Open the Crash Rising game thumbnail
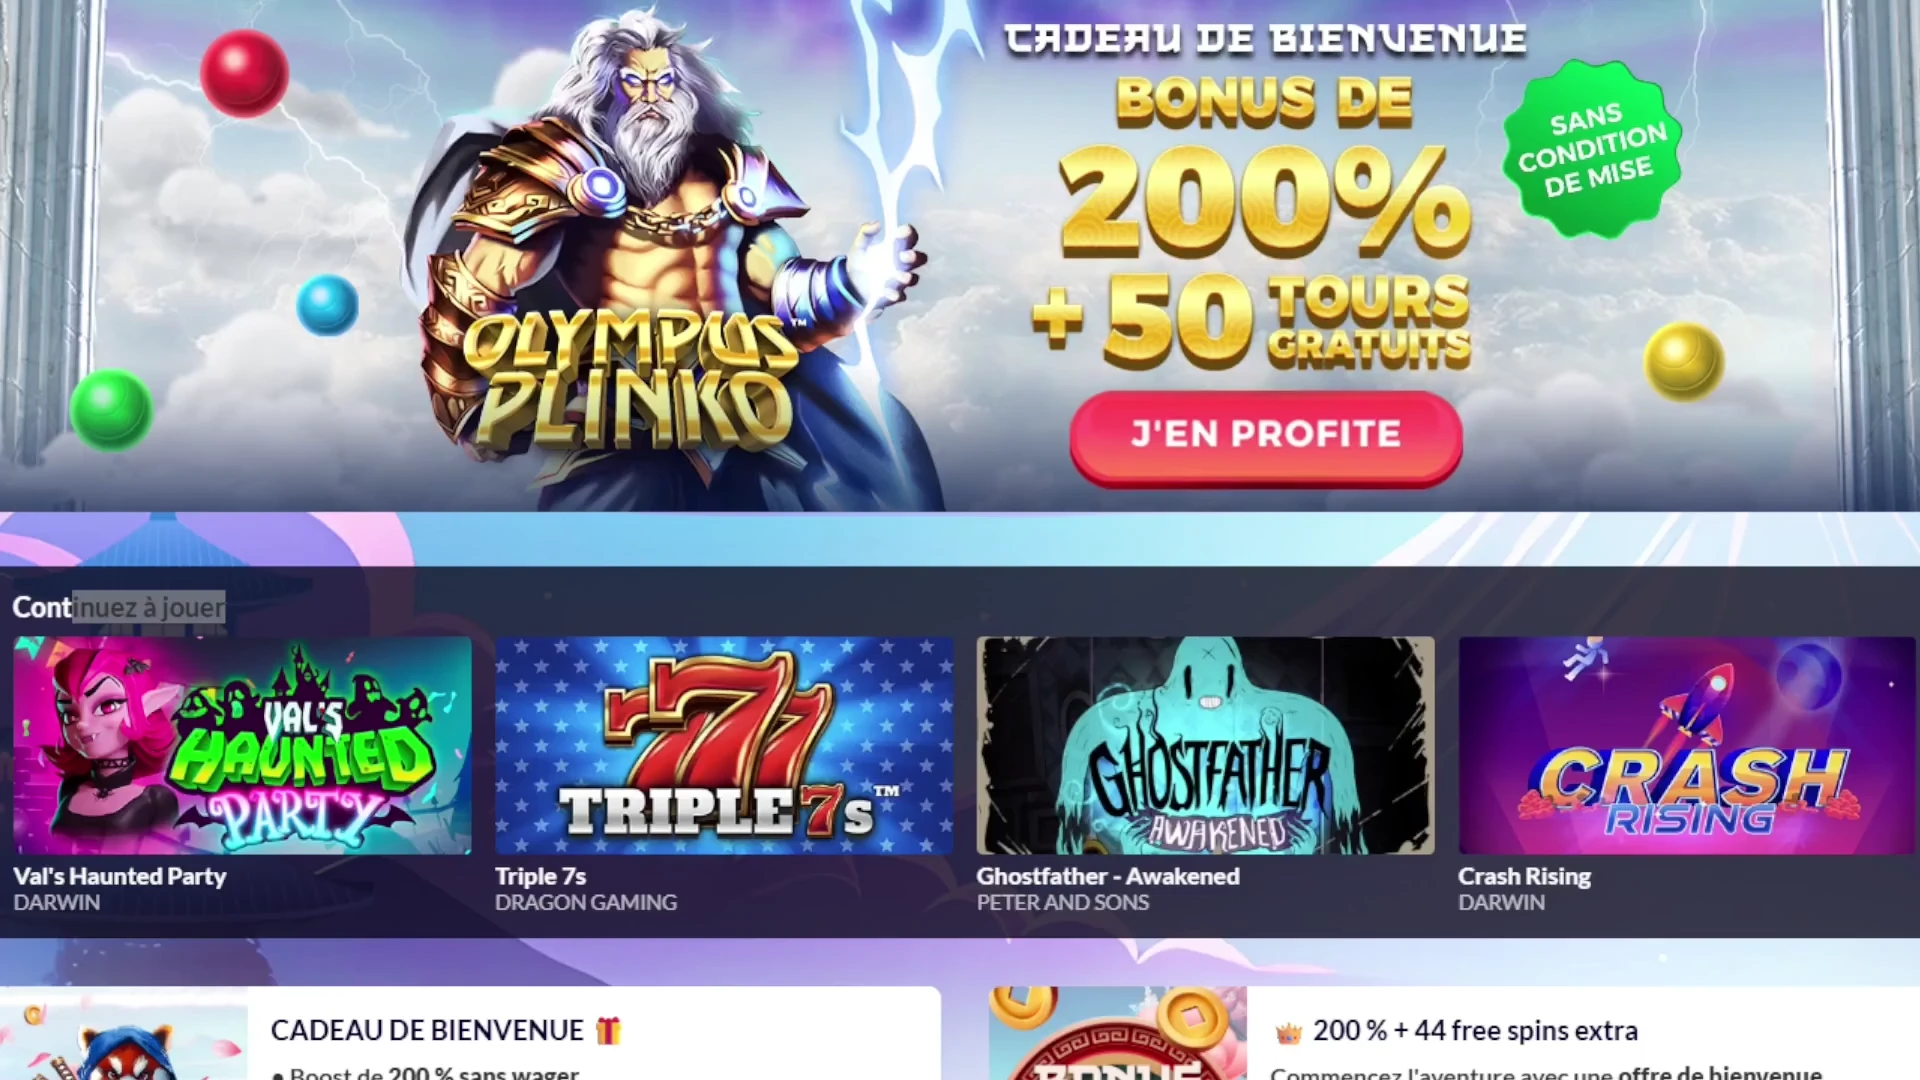 [x=1687, y=745]
